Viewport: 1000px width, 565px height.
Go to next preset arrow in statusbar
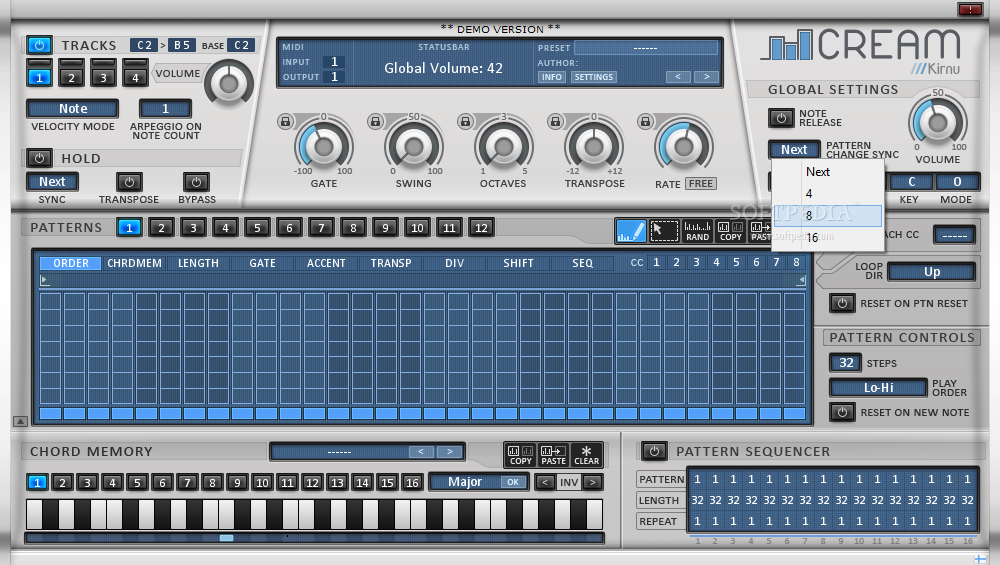[x=707, y=77]
